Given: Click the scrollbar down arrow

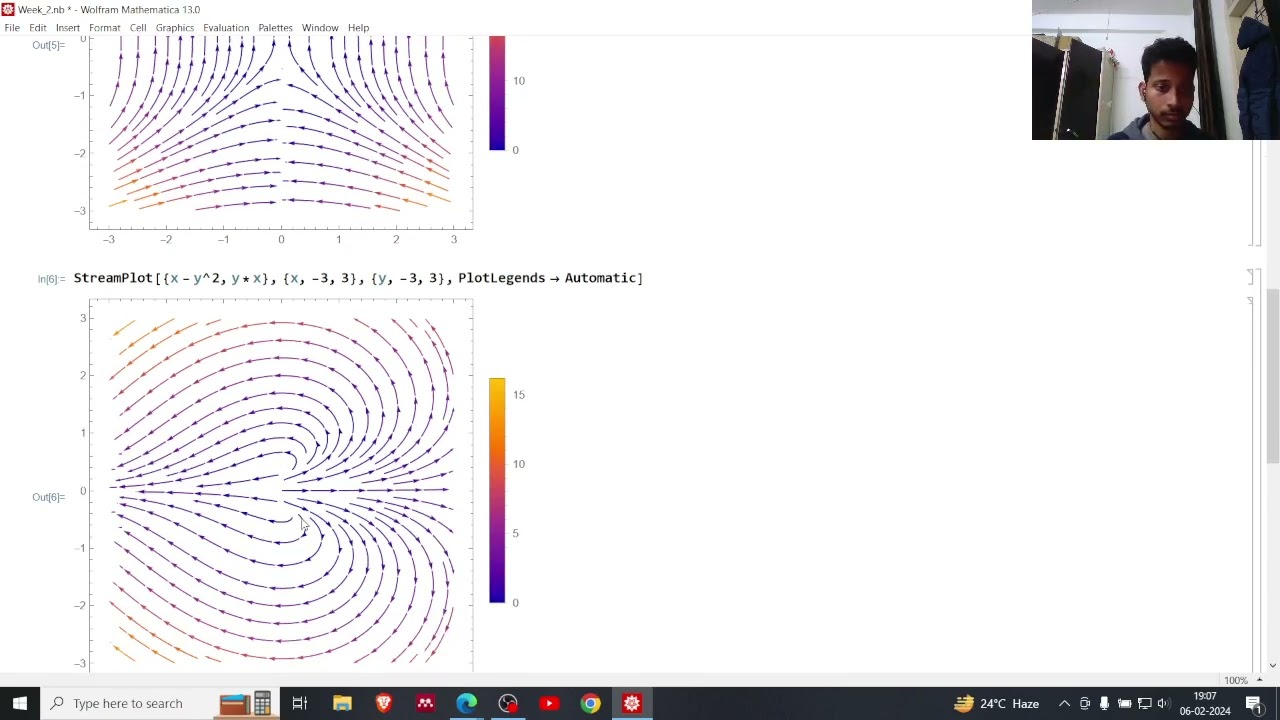Looking at the screenshot, I should tap(1272, 665).
